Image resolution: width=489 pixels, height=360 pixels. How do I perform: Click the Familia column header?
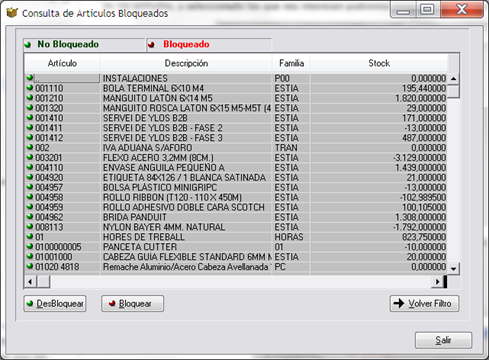(x=291, y=63)
